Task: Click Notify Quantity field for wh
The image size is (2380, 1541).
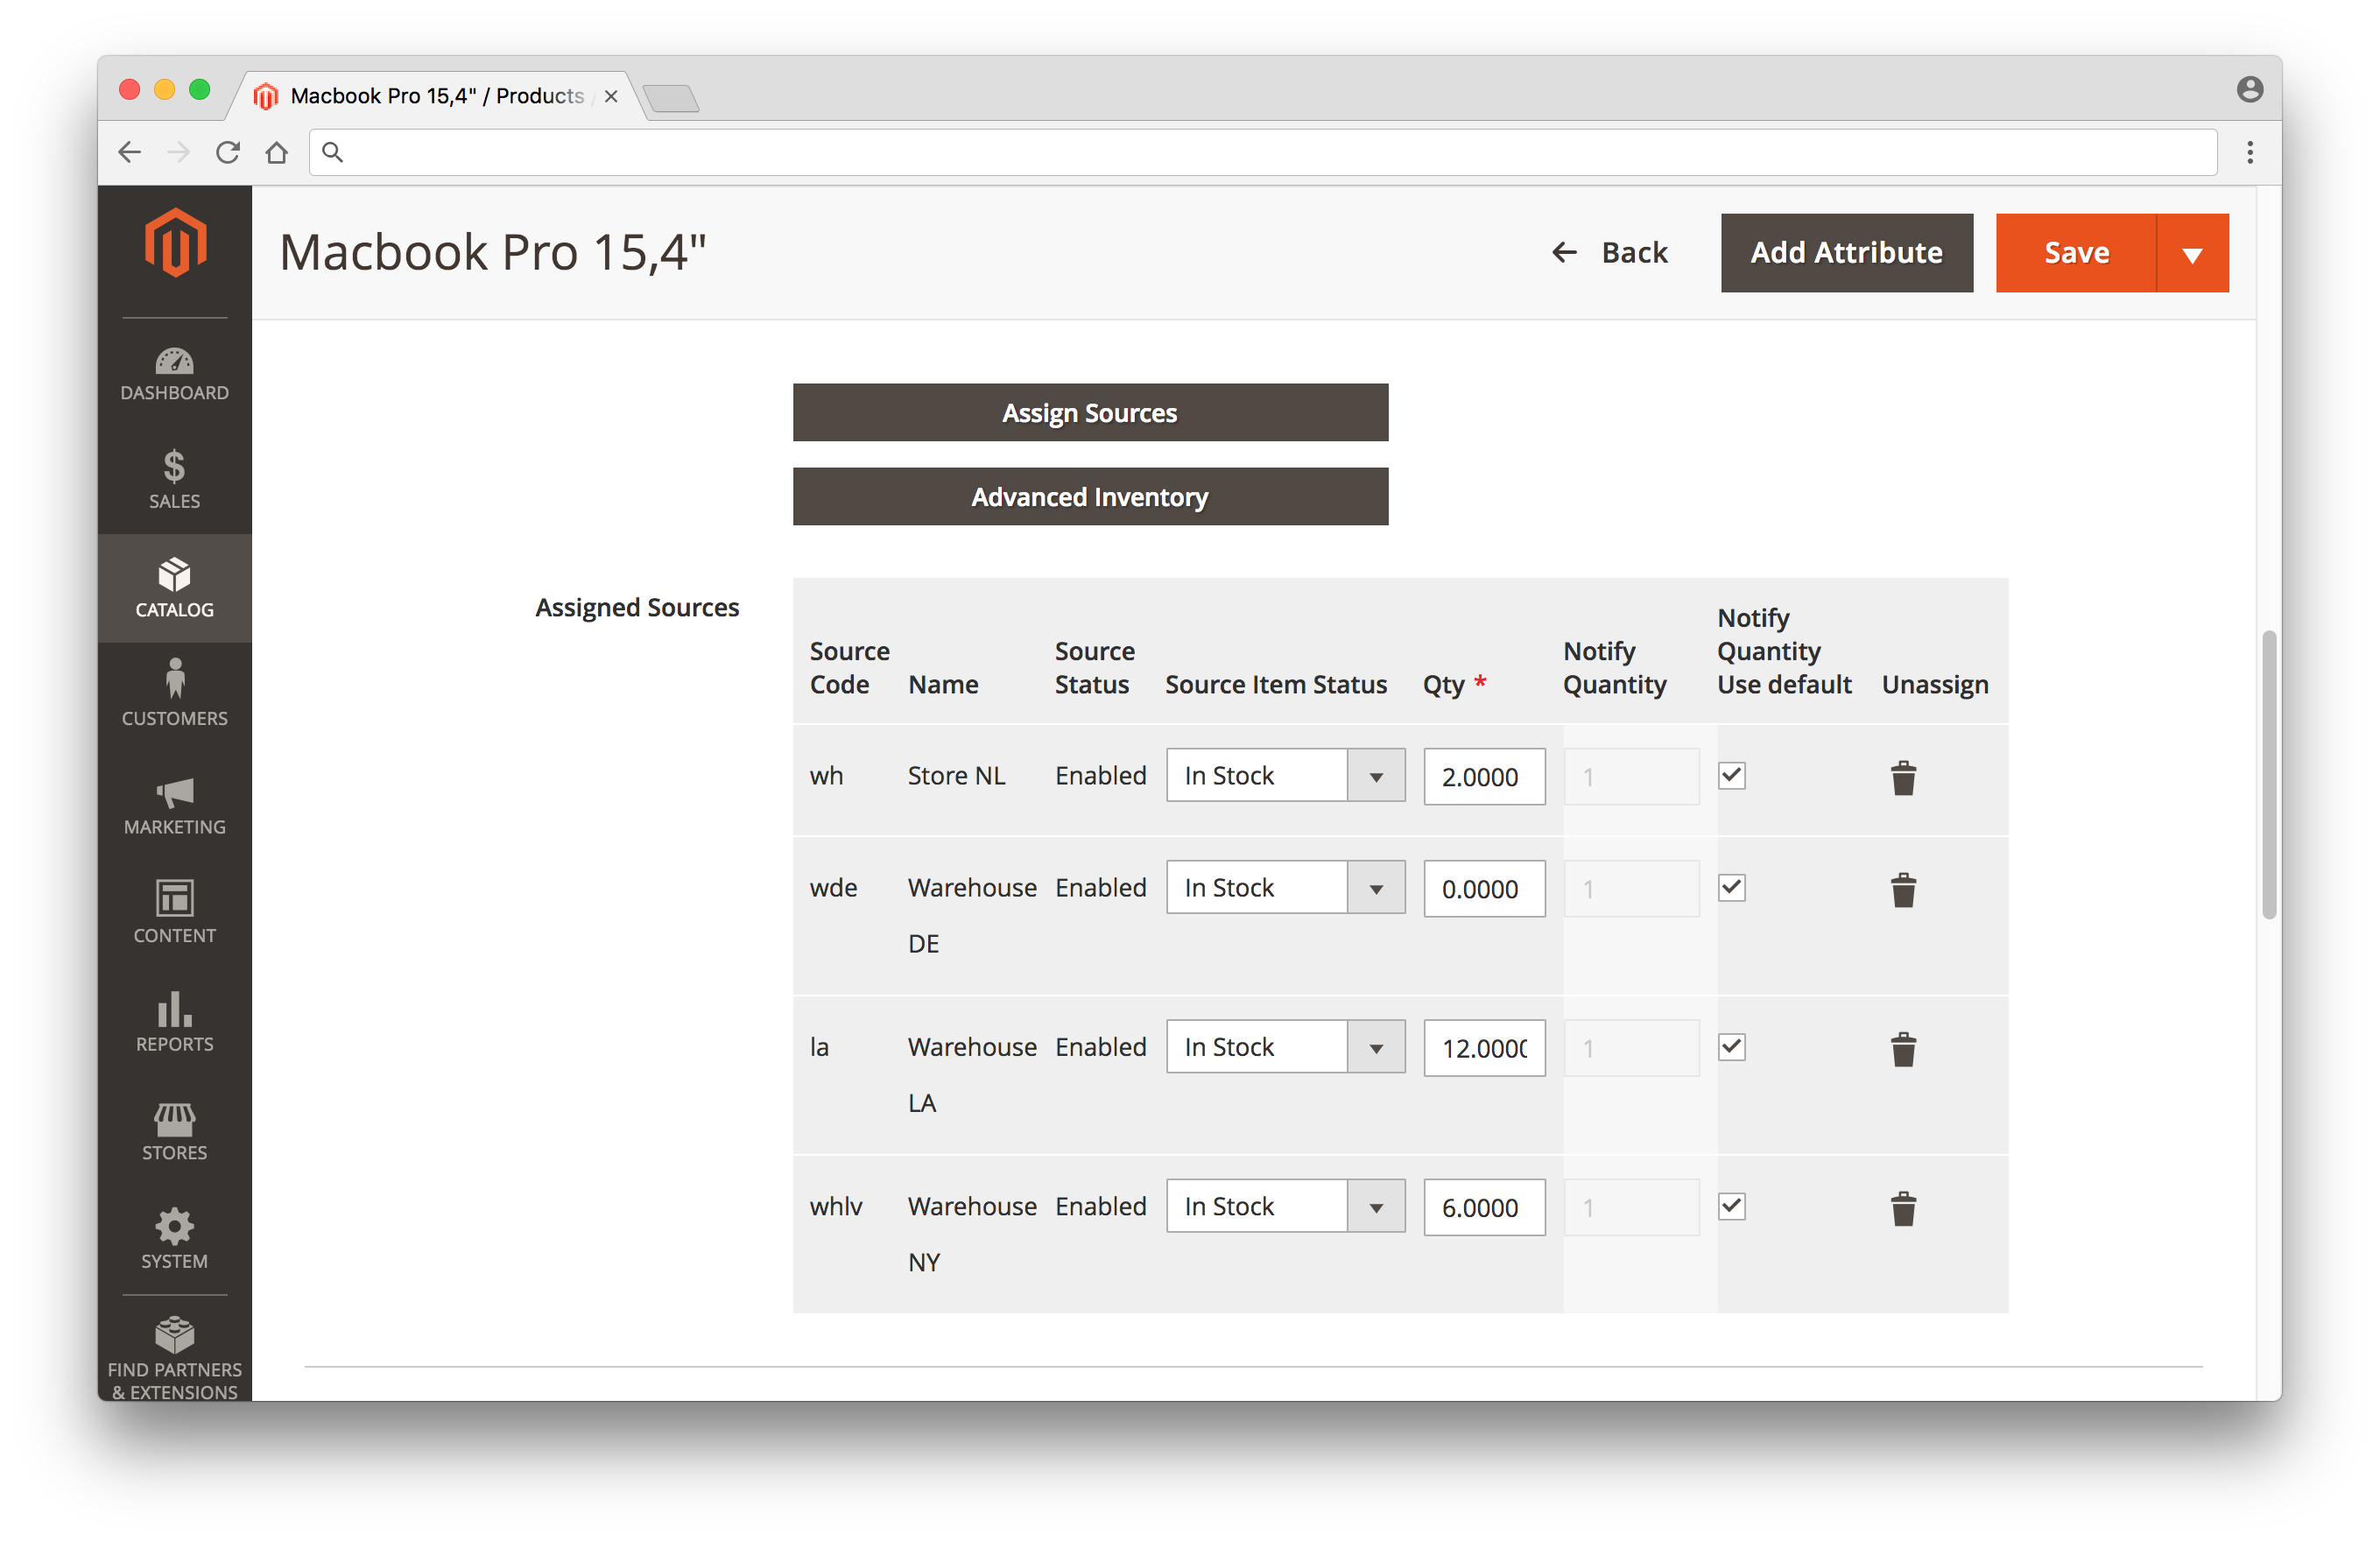Action: 1631,777
